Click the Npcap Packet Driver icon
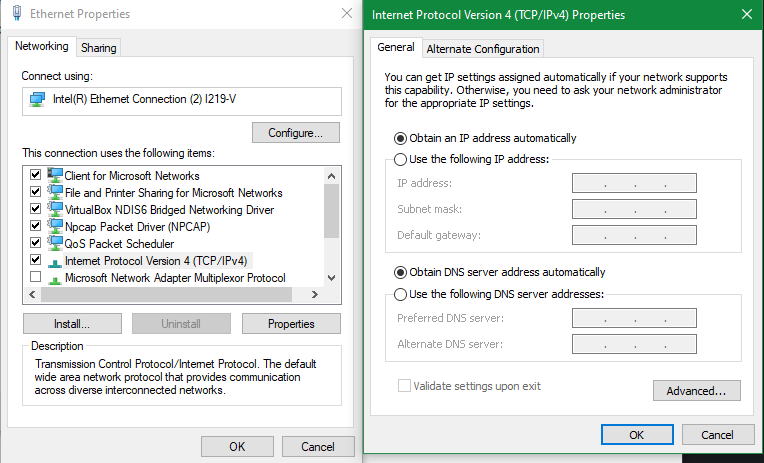 pos(55,226)
